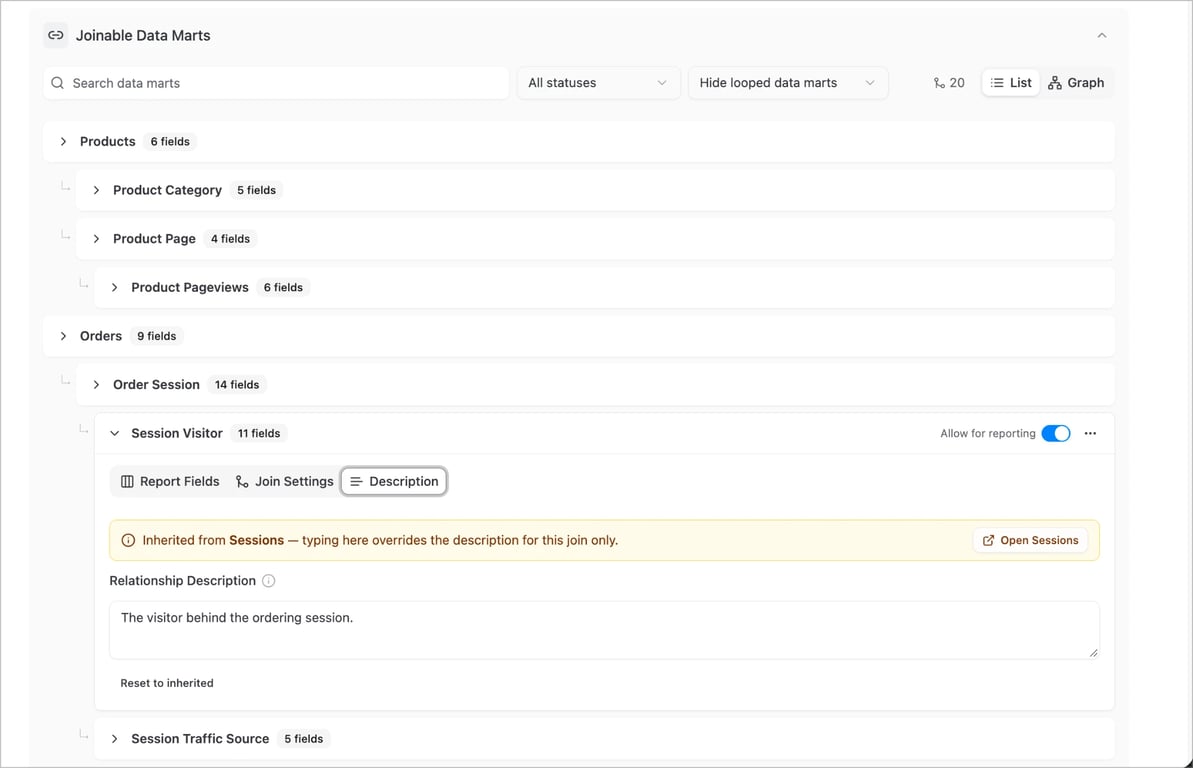Viewport: 1193px width, 768px height.
Task: Click the Relationship Description info icon
Action: coord(269,581)
